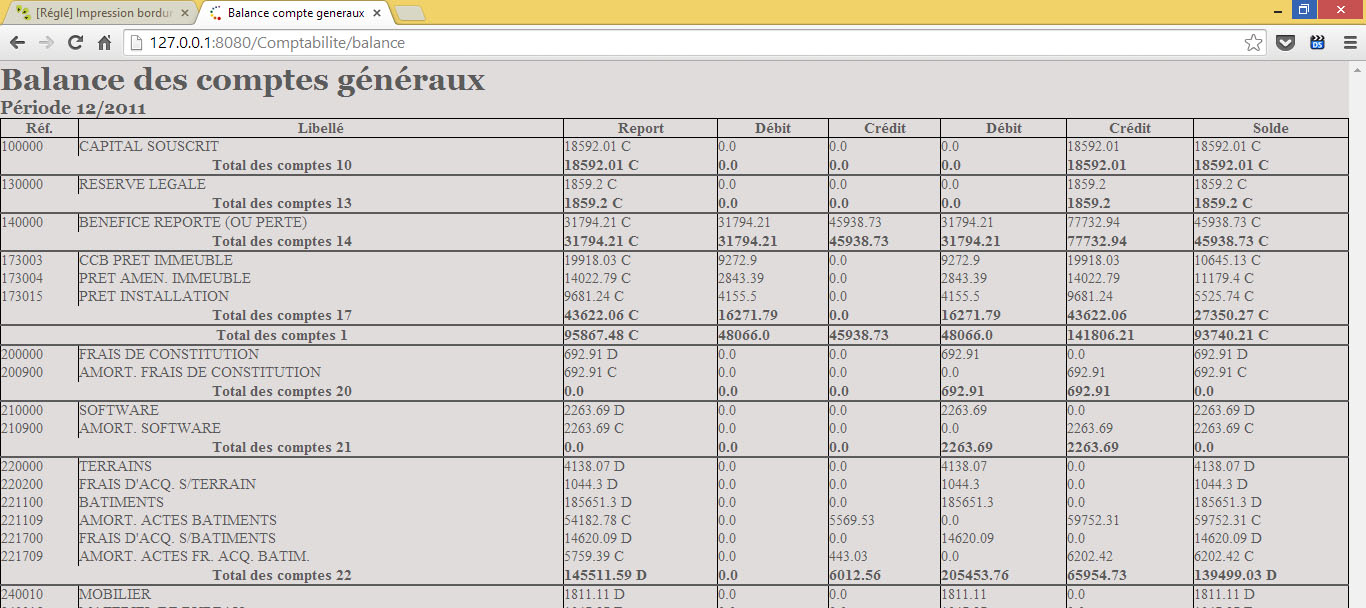Screen dimensions: 1366x608
Task: Reload the balance page
Action: pyautogui.click(x=75, y=43)
